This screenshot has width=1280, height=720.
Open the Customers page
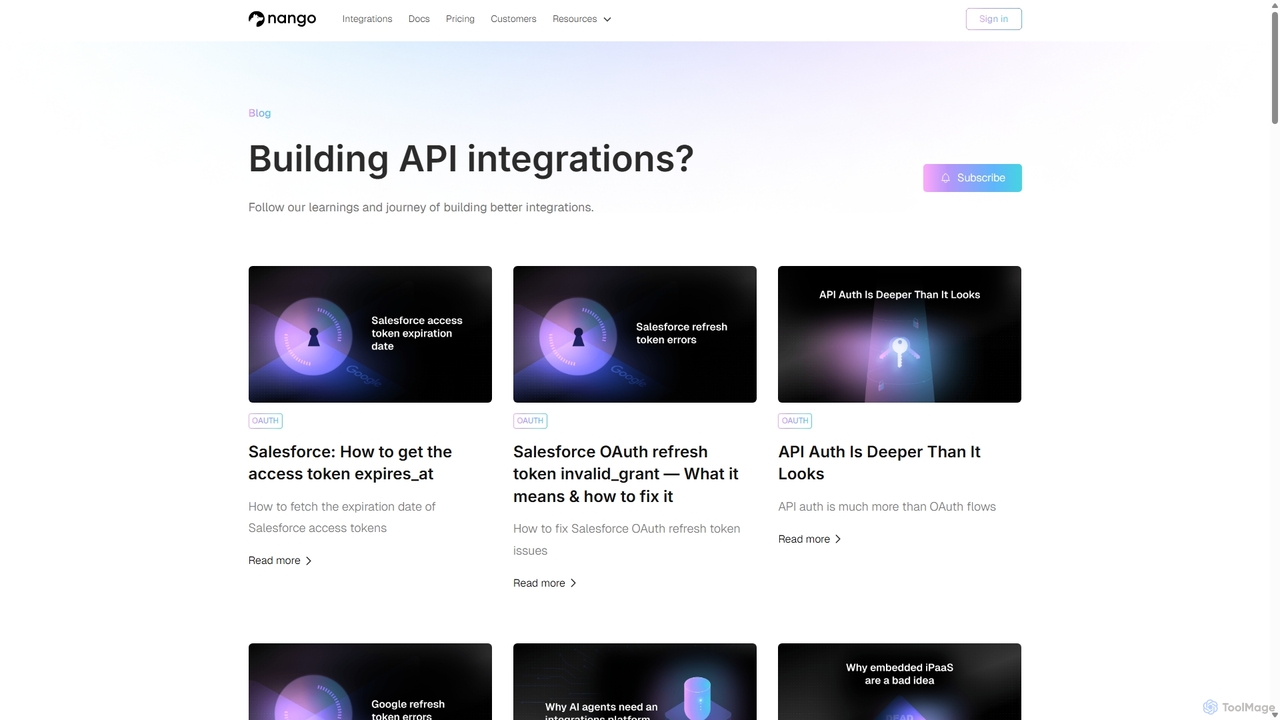513,19
